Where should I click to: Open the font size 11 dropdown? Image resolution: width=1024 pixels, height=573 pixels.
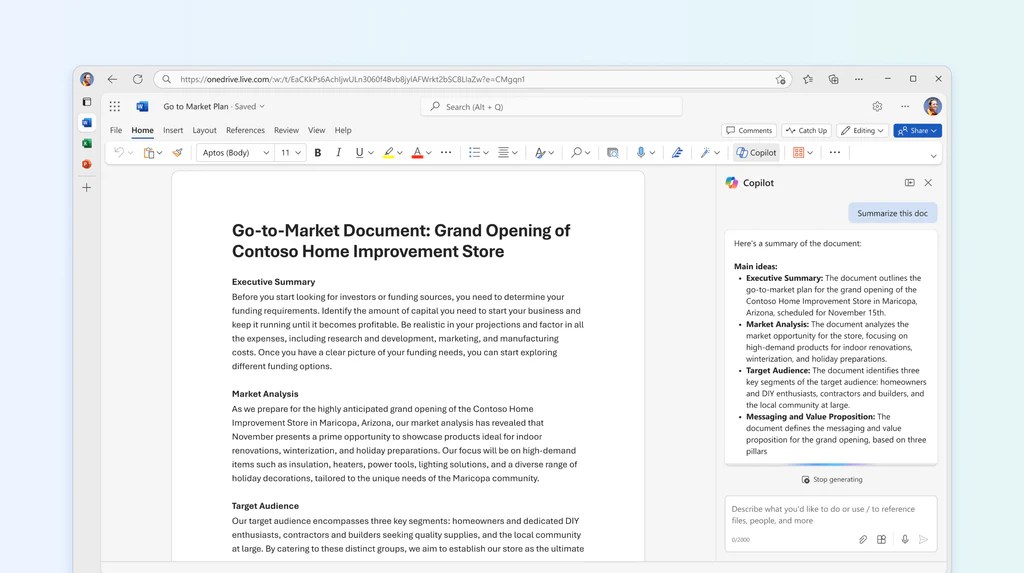291,152
